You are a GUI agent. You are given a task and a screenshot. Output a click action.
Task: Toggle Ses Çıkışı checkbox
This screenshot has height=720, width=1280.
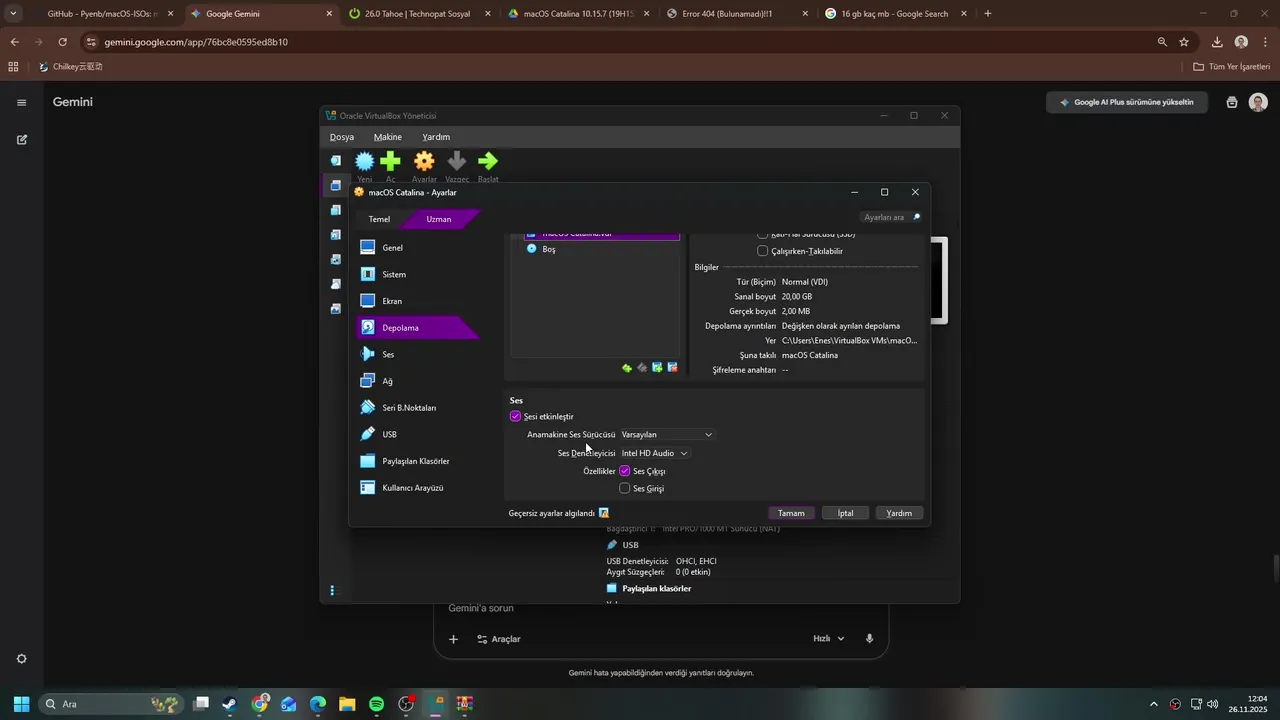click(x=625, y=471)
